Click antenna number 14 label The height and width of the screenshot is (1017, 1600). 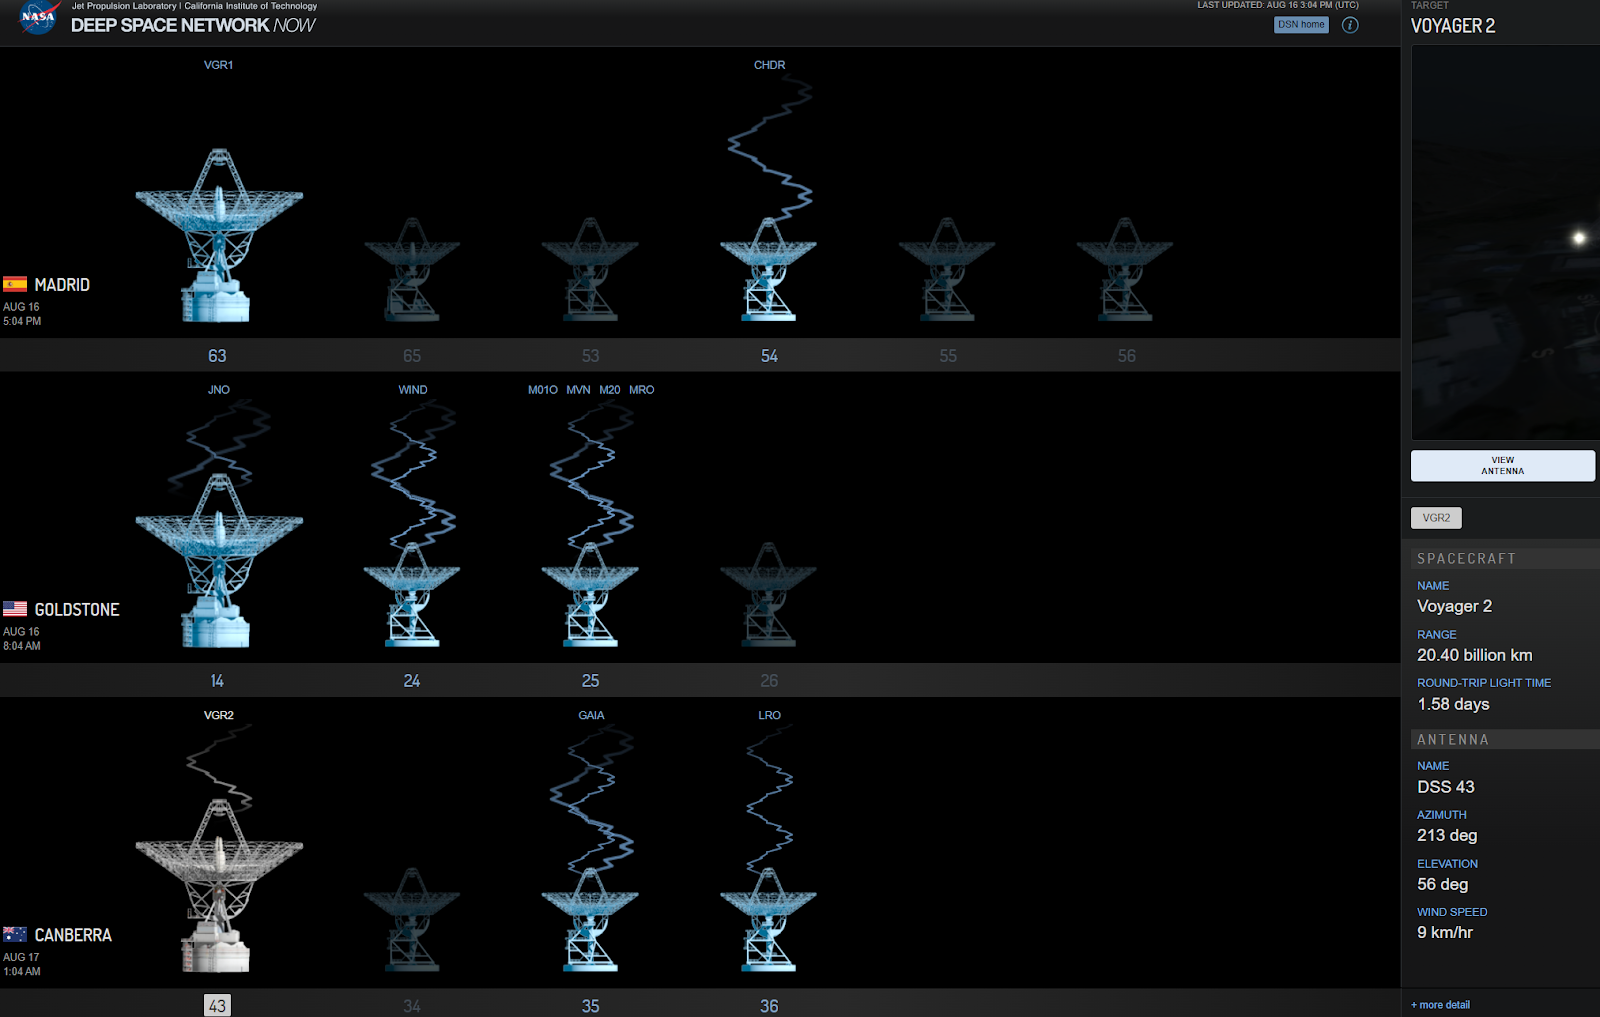(217, 681)
